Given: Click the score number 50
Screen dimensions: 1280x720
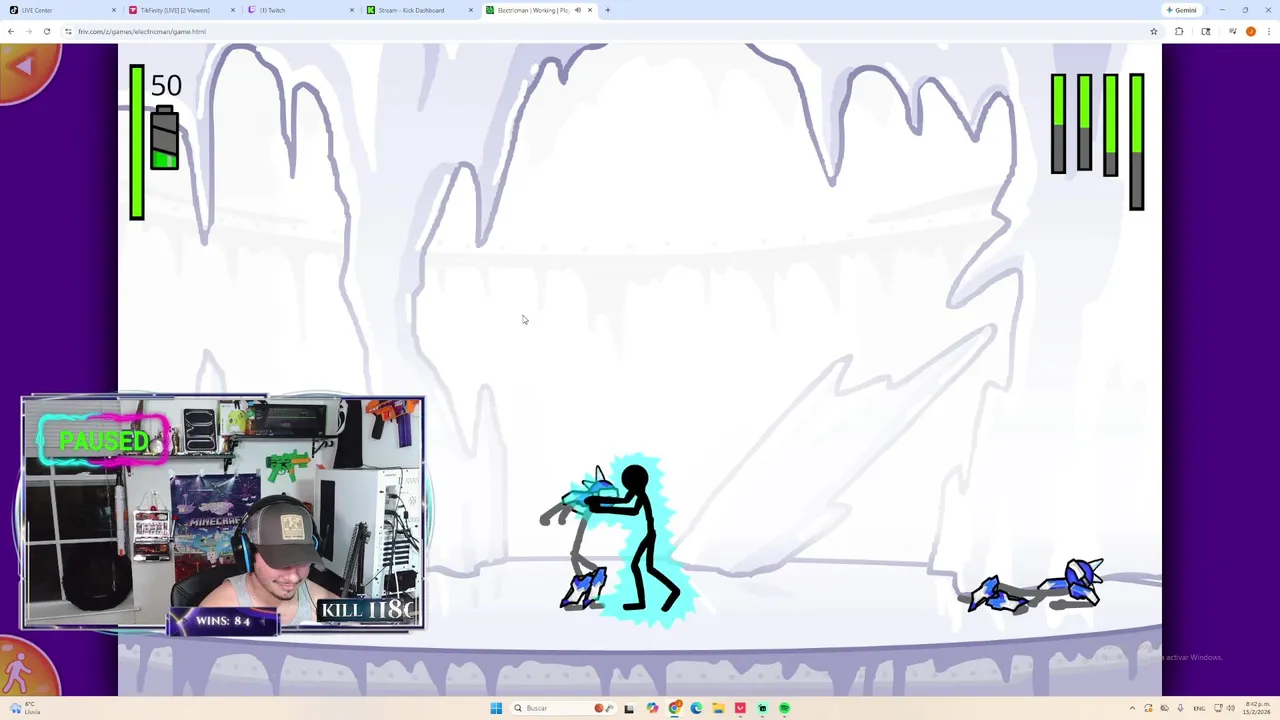Looking at the screenshot, I should click(x=166, y=86).
